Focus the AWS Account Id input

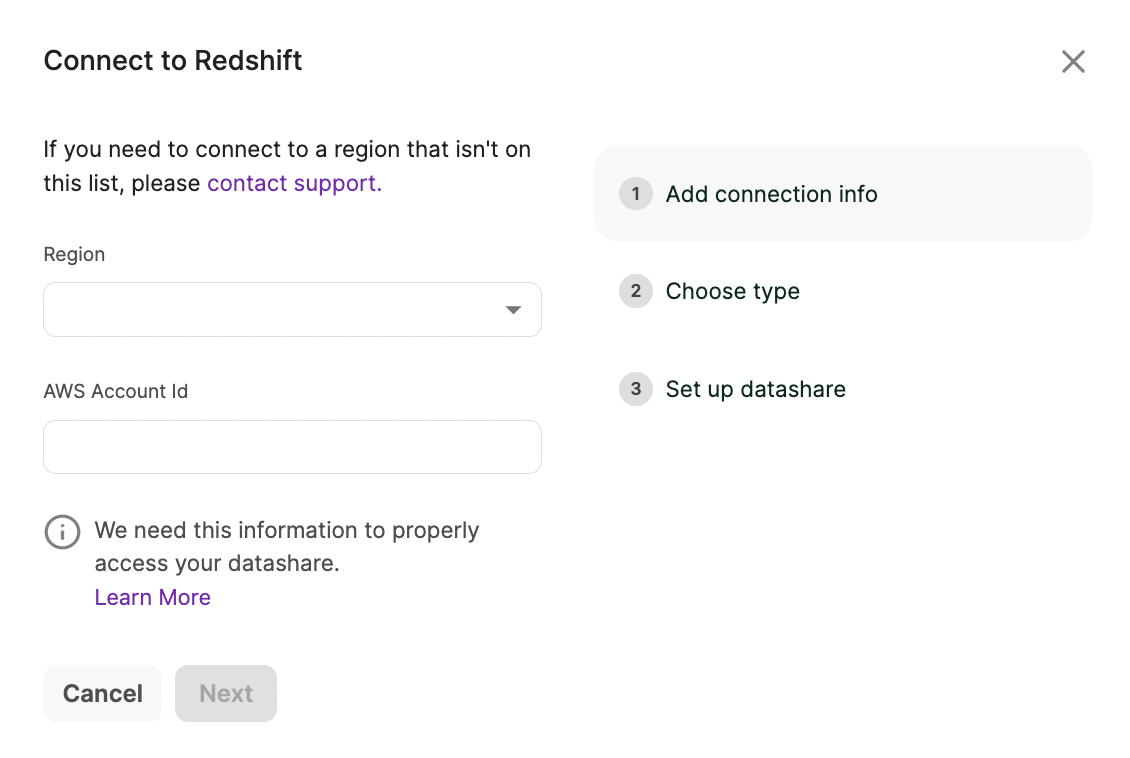[x=292, y=447]
